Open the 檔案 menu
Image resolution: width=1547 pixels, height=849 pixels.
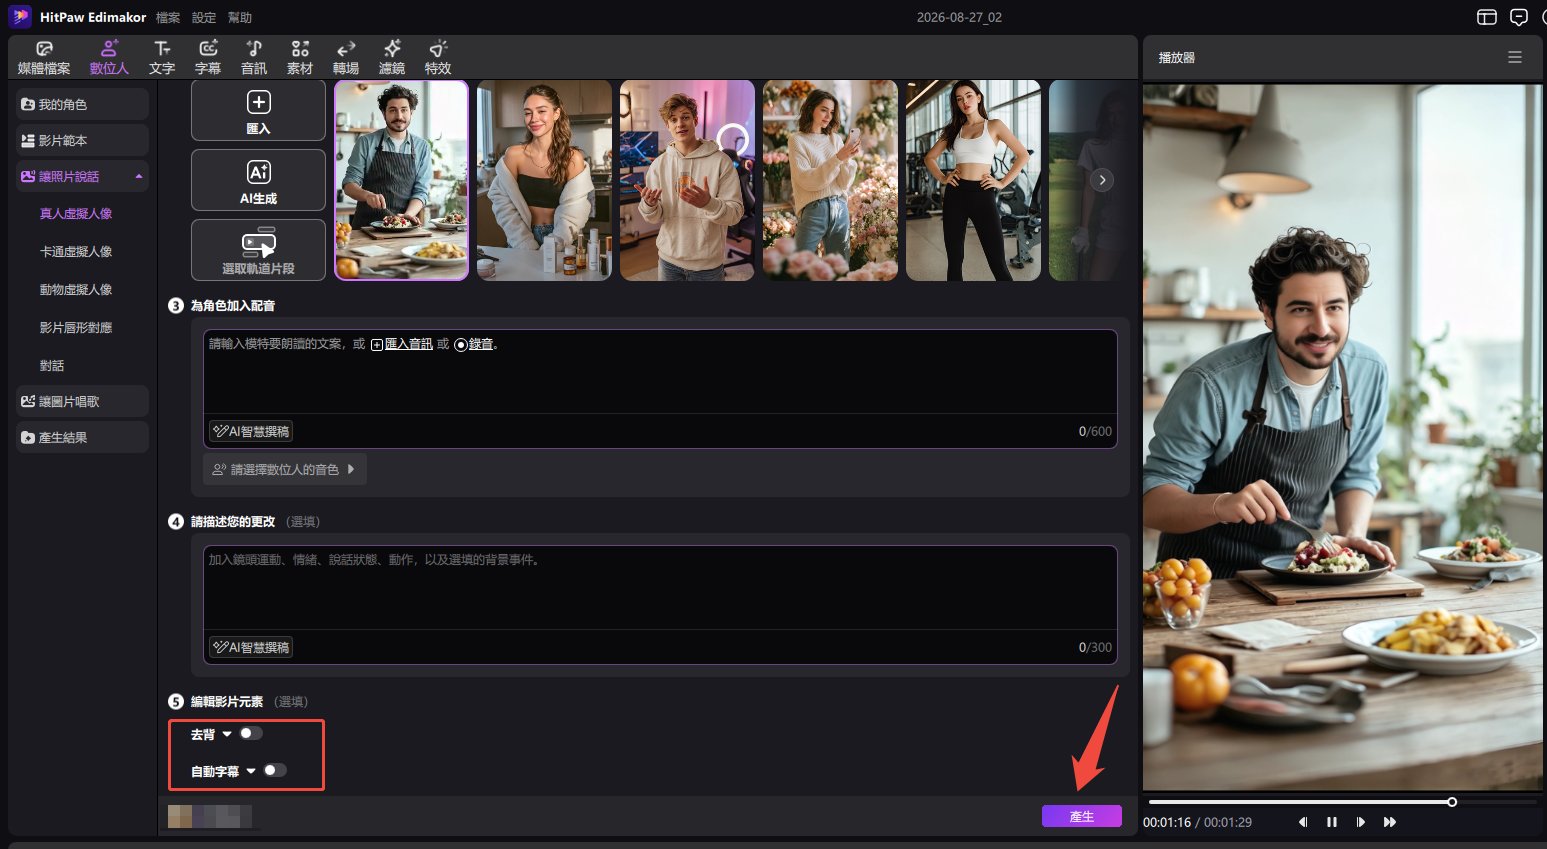(x=168, y=18)
